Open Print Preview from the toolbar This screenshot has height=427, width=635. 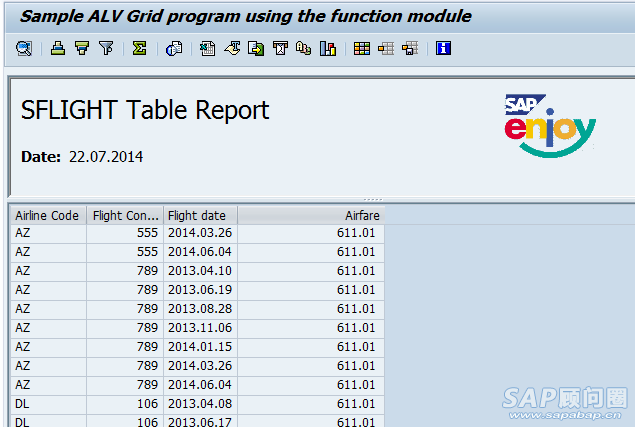pyautogui.click(x=174, y=48)
